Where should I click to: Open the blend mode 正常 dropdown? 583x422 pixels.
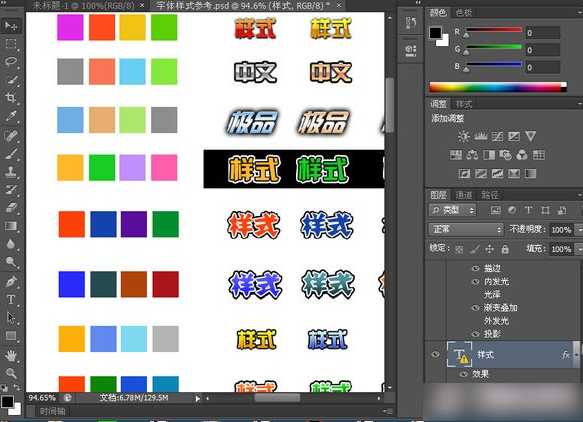[x=466, y=229]
